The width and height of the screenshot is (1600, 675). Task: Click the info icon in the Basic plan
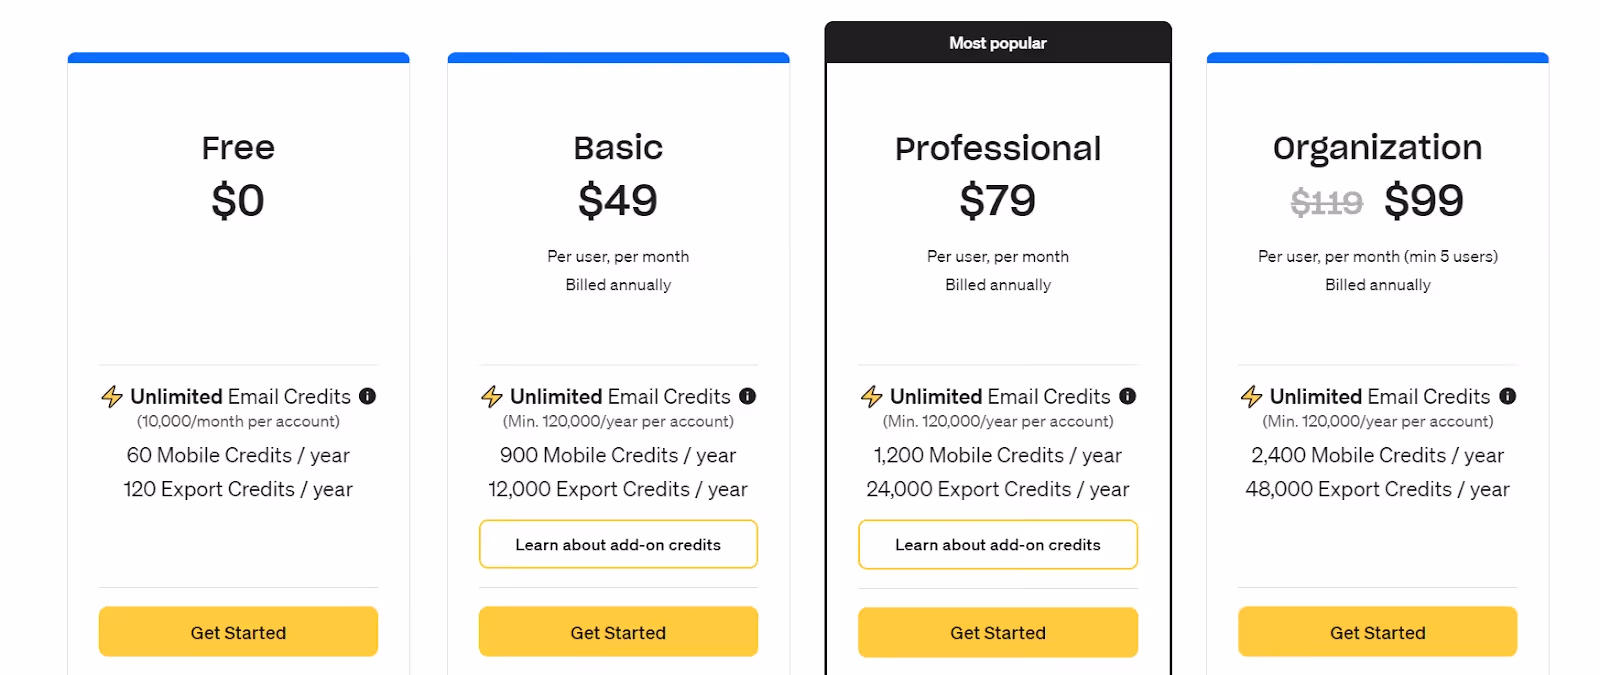[747, 396]
